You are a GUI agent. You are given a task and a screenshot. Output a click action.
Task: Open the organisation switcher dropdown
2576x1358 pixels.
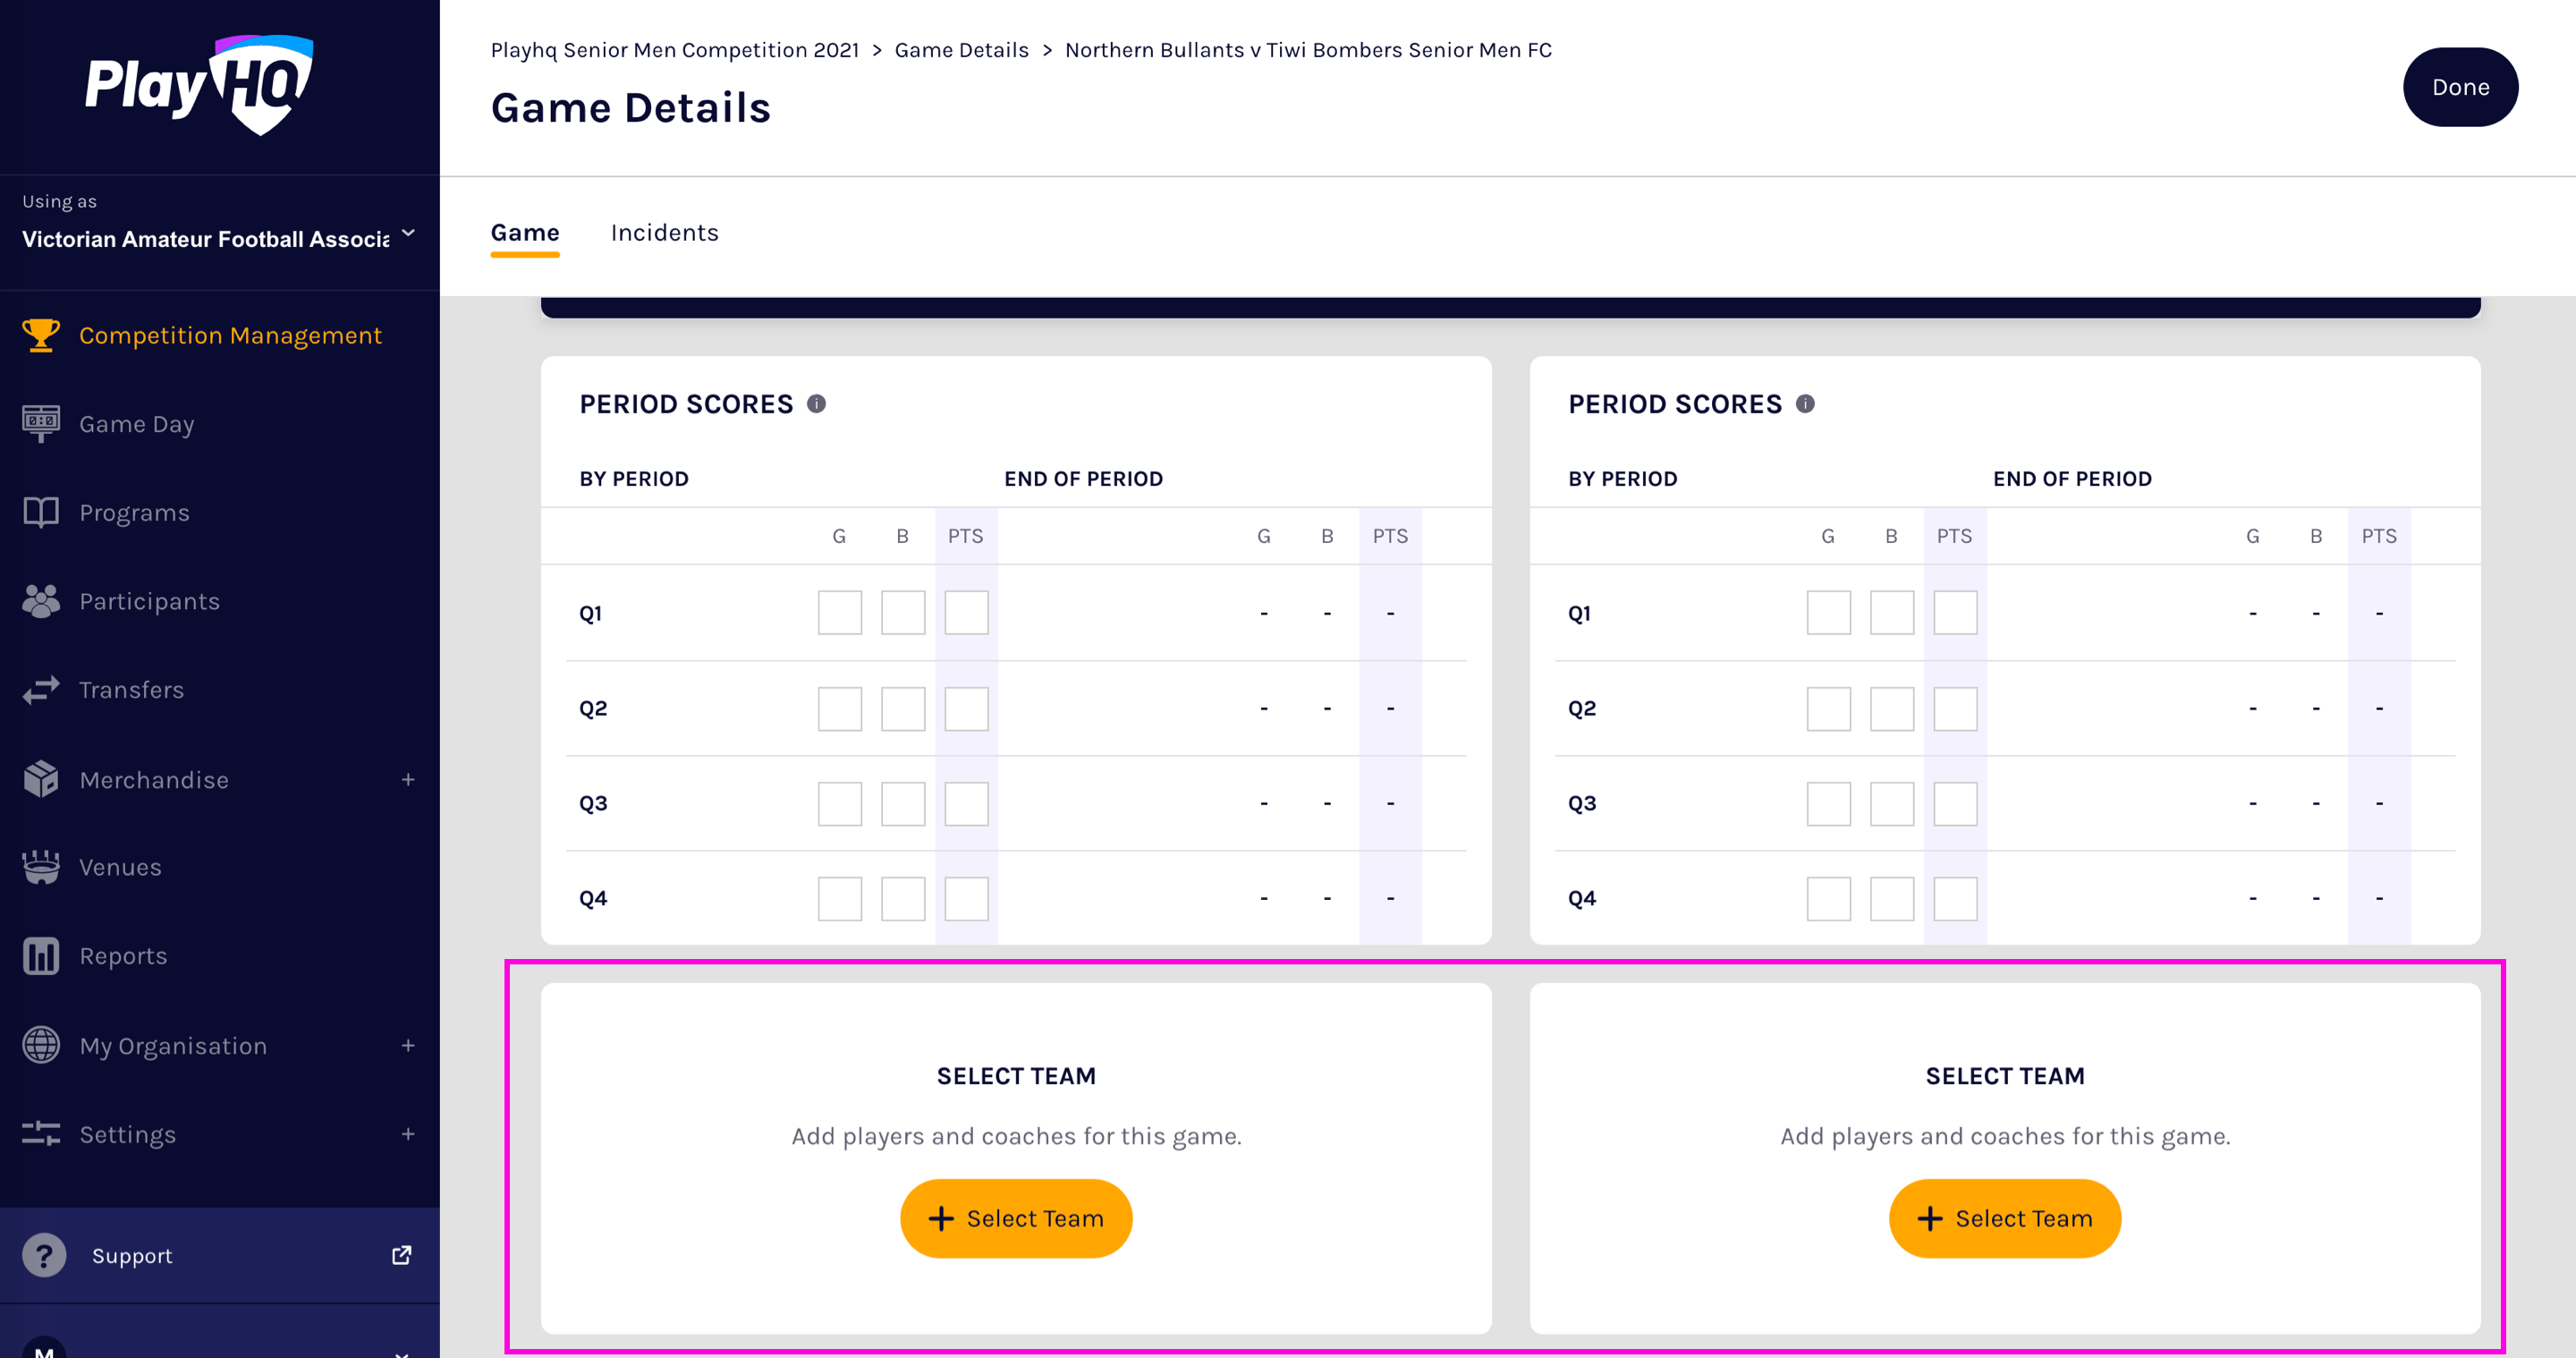coord(408,234)
